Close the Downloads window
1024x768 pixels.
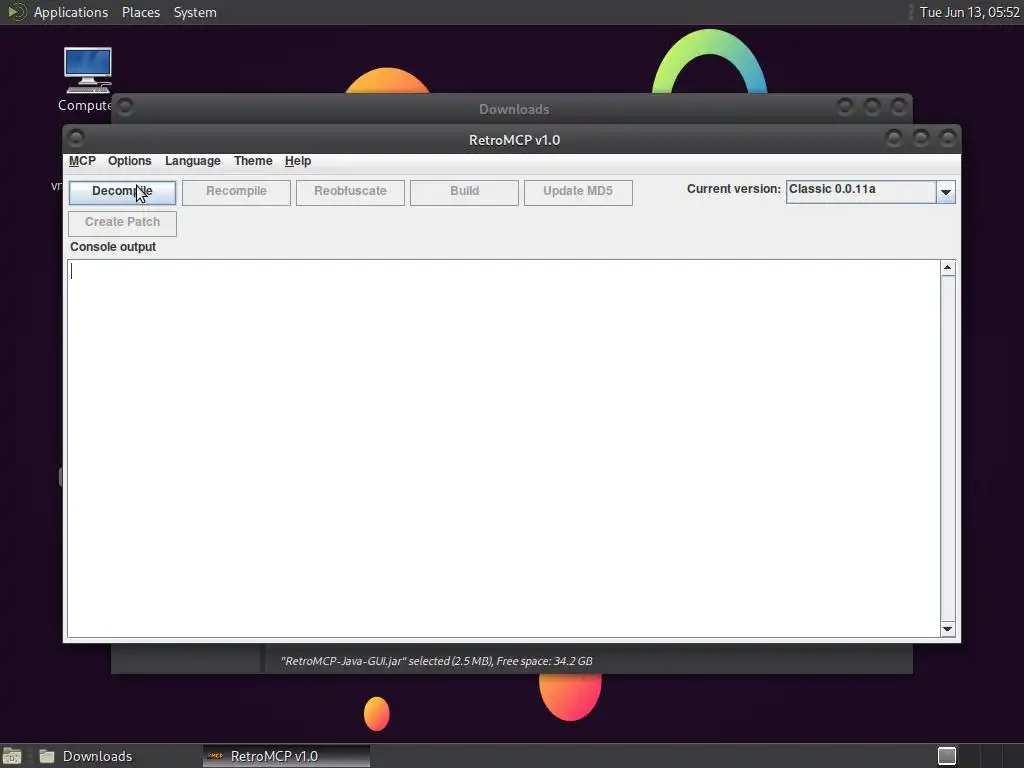tap(899, 106)
